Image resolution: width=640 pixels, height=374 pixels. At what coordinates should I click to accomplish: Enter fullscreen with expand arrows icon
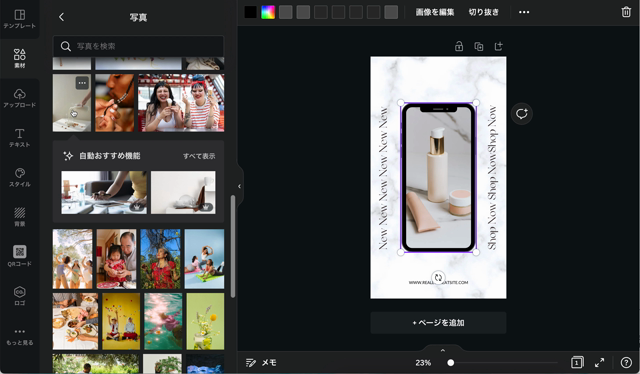(x=600, y=363)
